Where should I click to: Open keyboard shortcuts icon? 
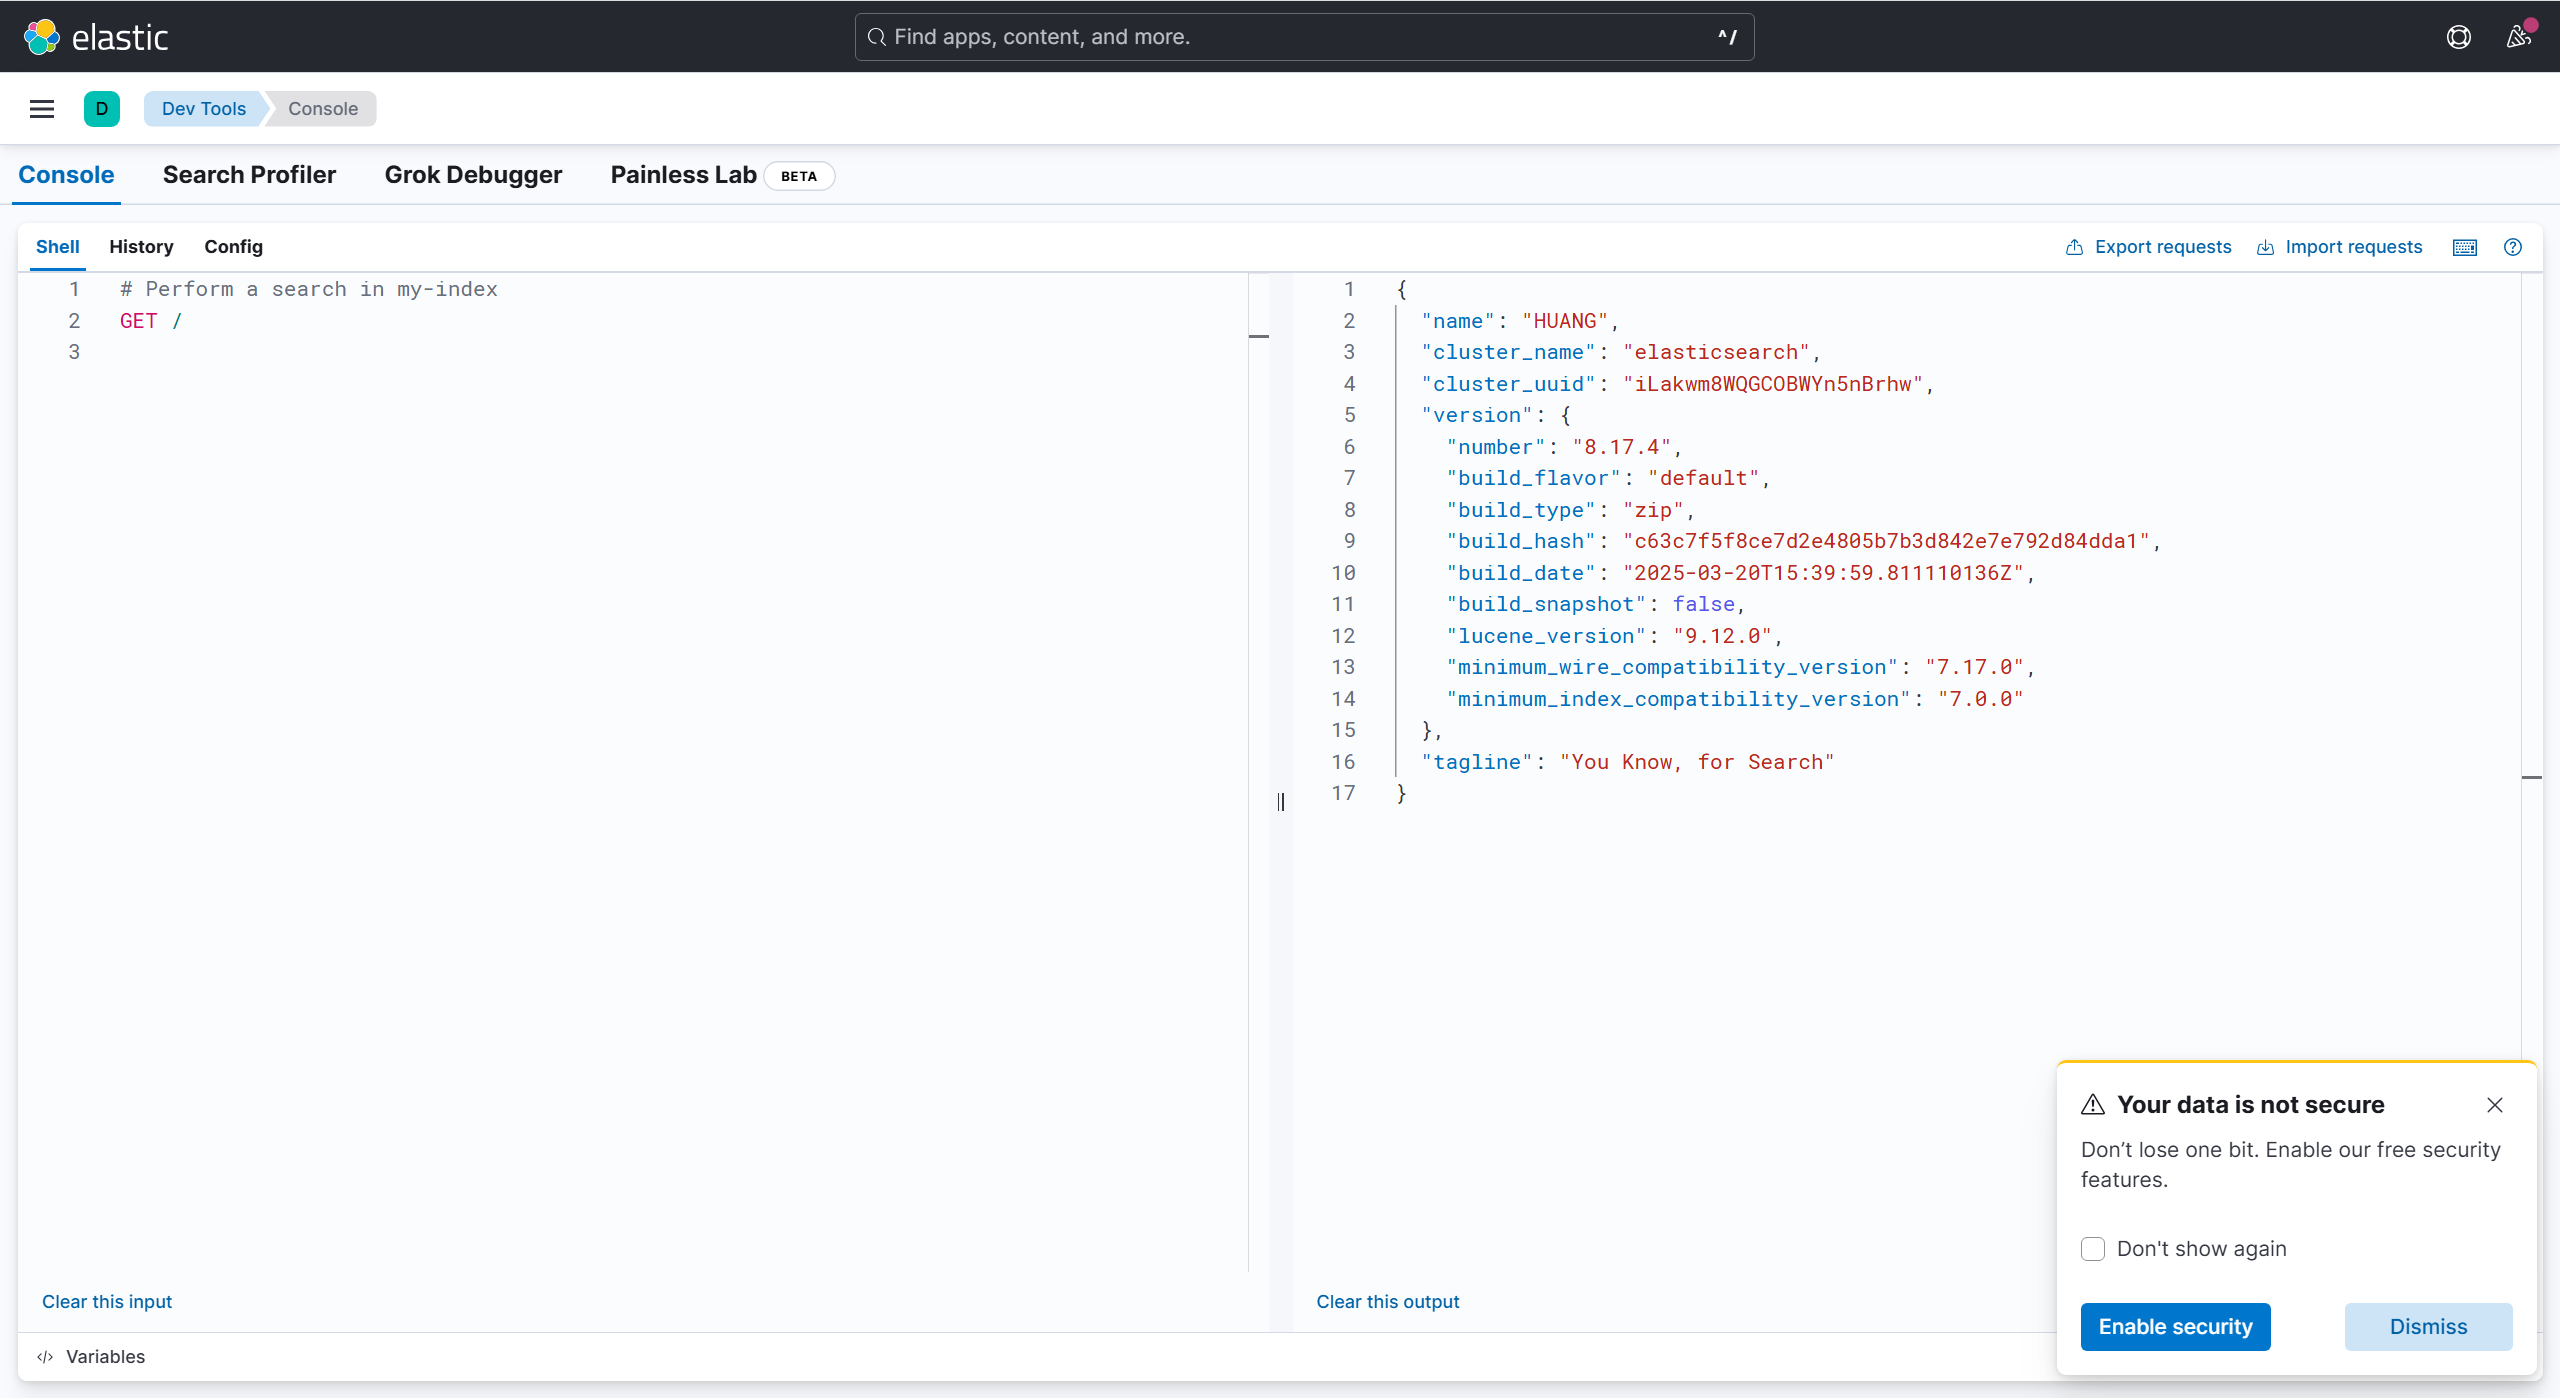point(2465,247)
